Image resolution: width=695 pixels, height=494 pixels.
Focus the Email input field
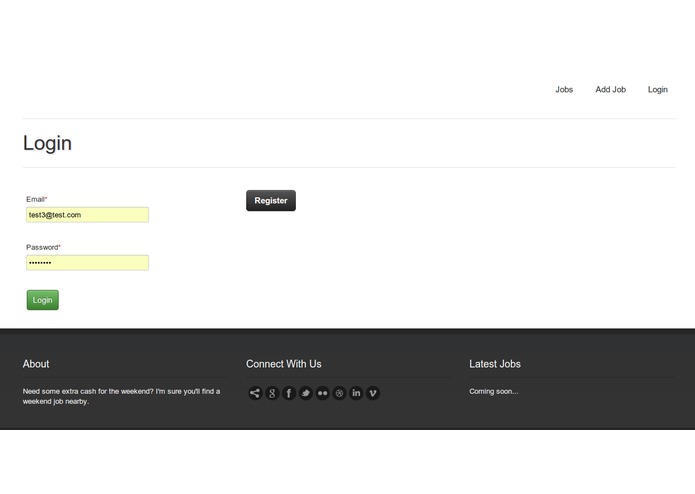click(87, 215)
